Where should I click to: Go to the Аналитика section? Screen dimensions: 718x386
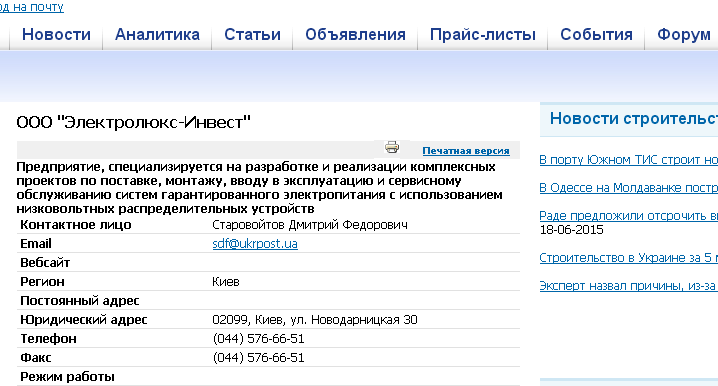pyautogui.click(x=157, y=34)
